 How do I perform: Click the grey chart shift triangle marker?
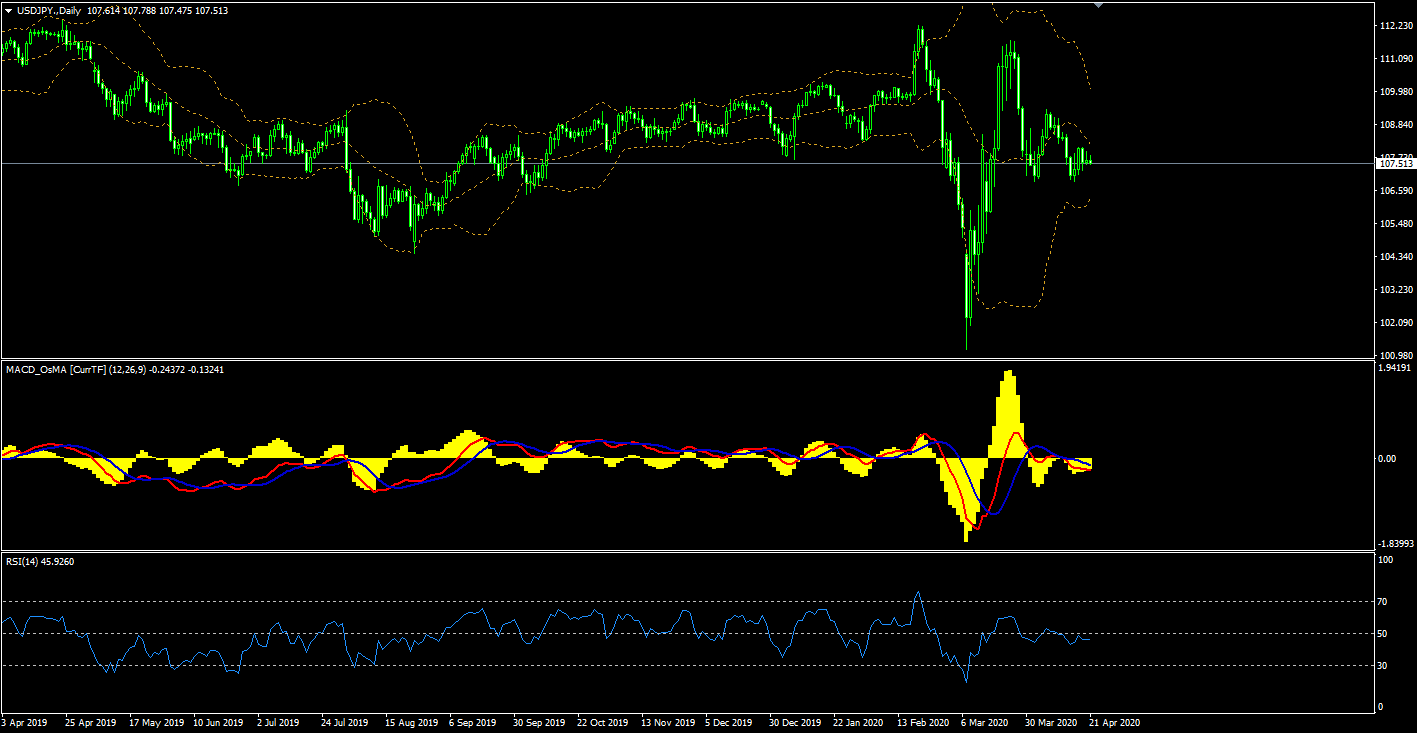1099,5
